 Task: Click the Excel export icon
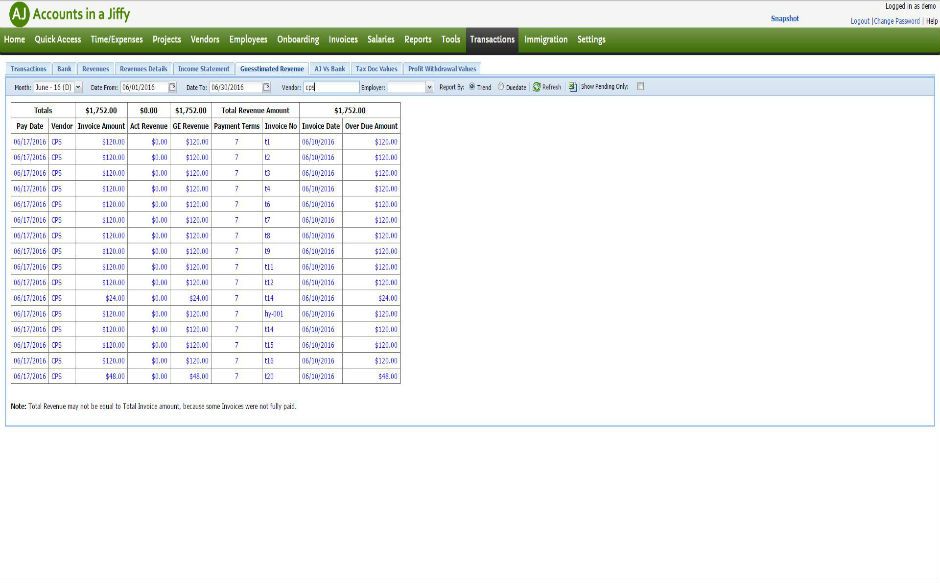point(573,87)
